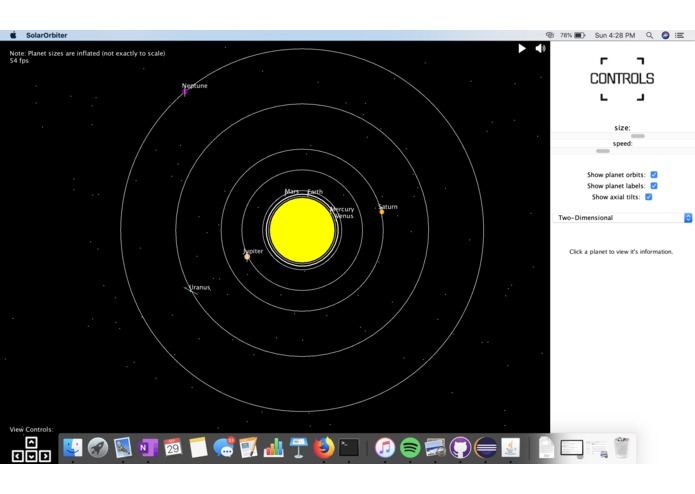Uncheck Show planet orbits
The width and height of the screenshot is (695, 494).
[x=654, y=175]
